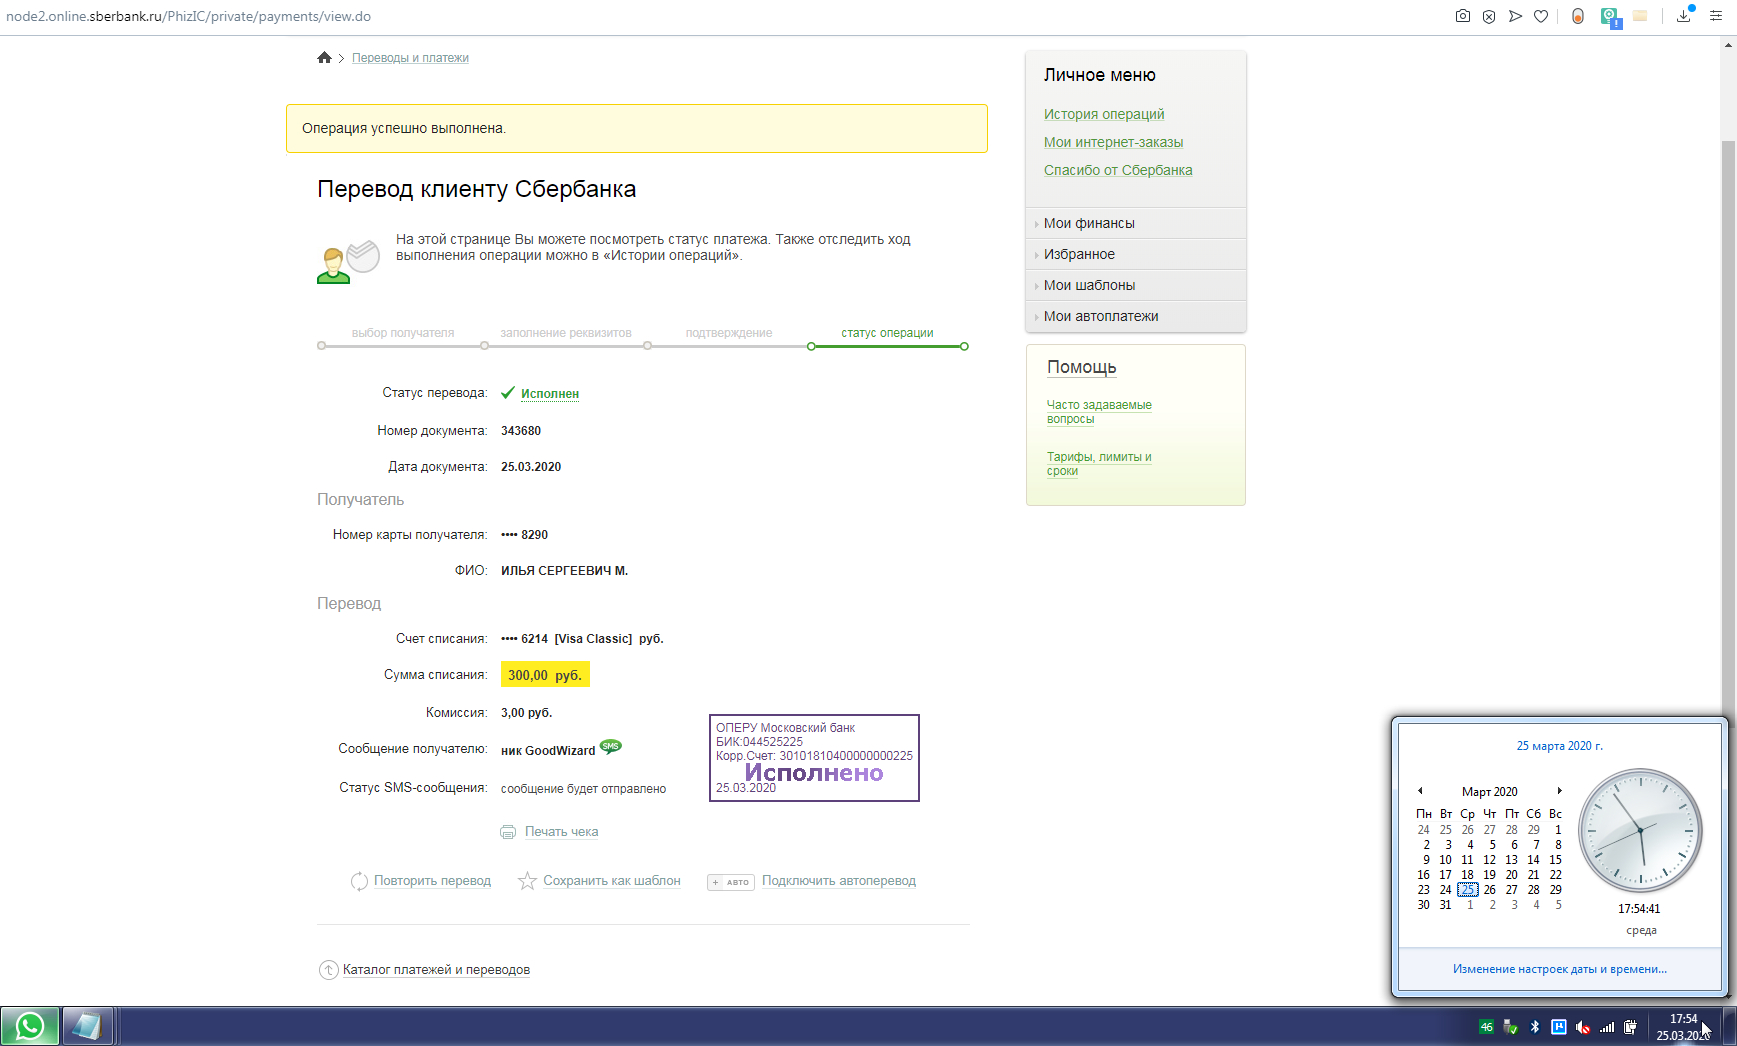Screen dimensions: 1737x1046
Task: Expand the Мои автоплатежи menu section
Action: coord(1136,316)
